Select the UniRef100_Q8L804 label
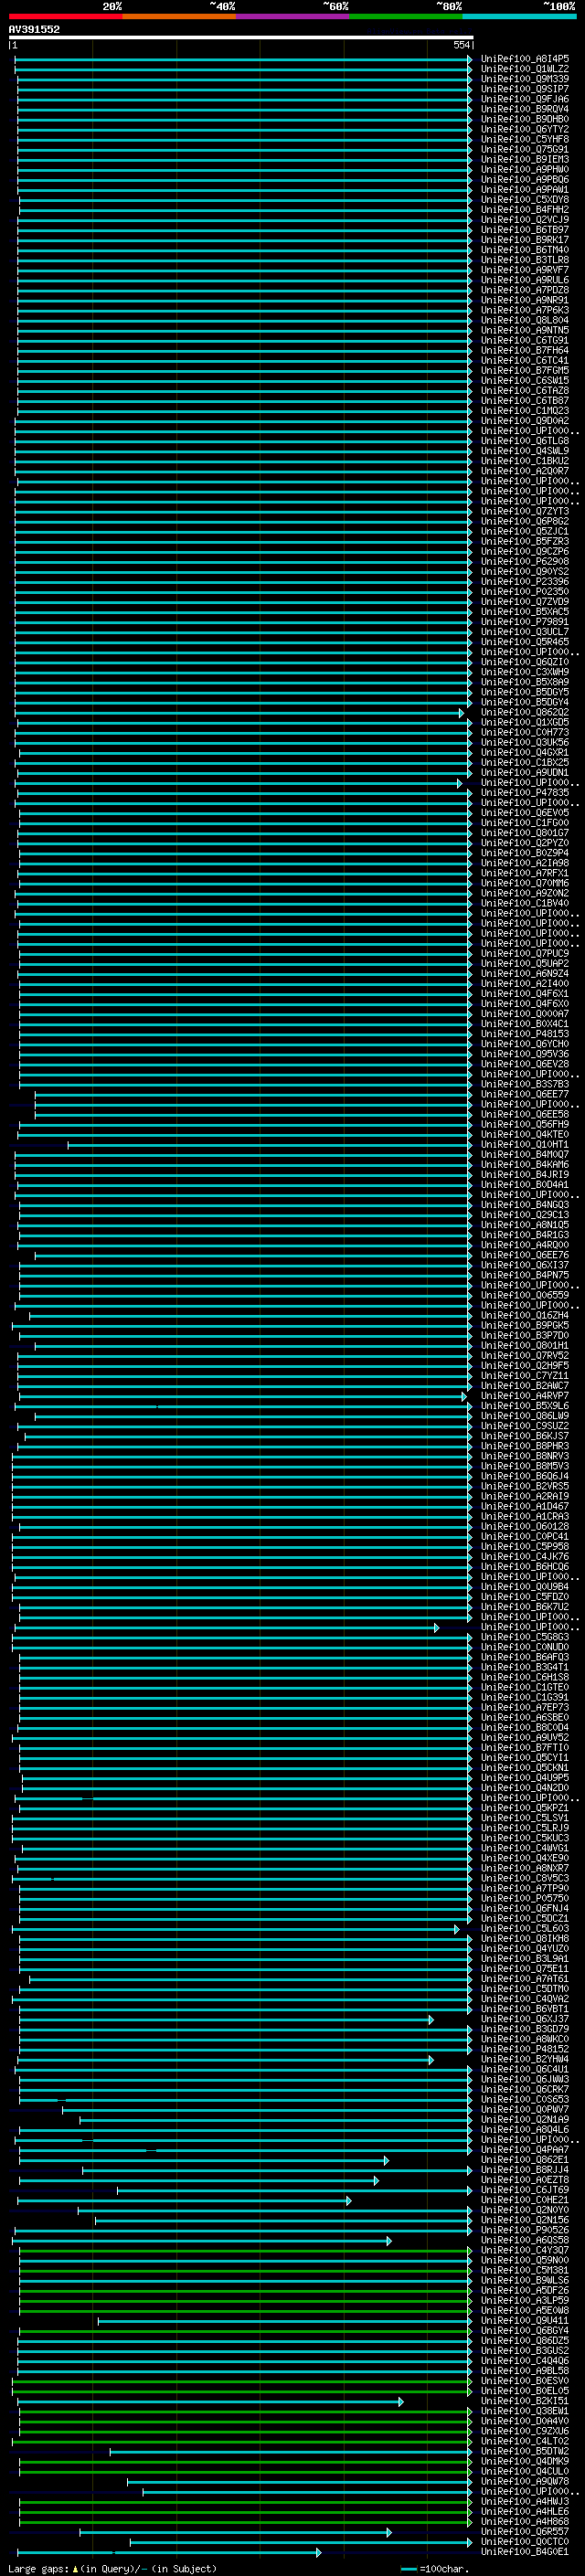585x2576 pixels. [x=525, y=320]
